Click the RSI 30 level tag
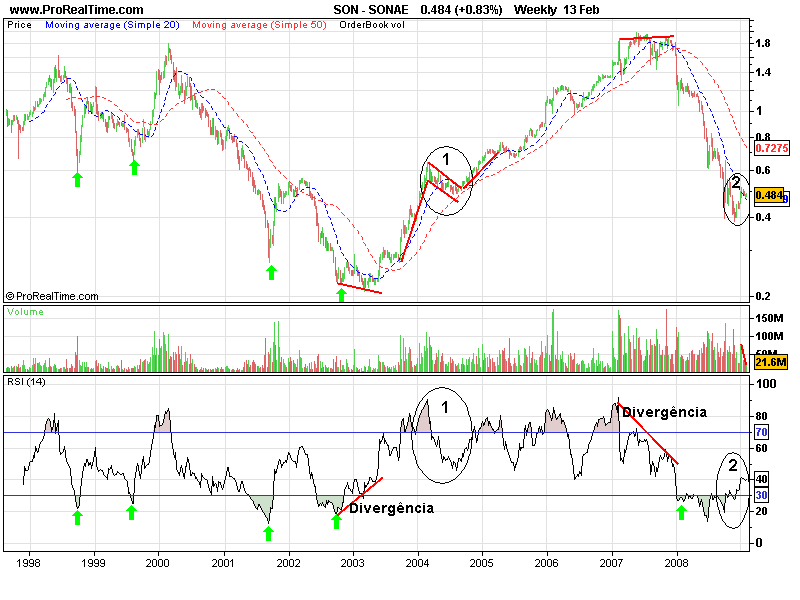The image size is (800, 600). (x=761, y=495)
